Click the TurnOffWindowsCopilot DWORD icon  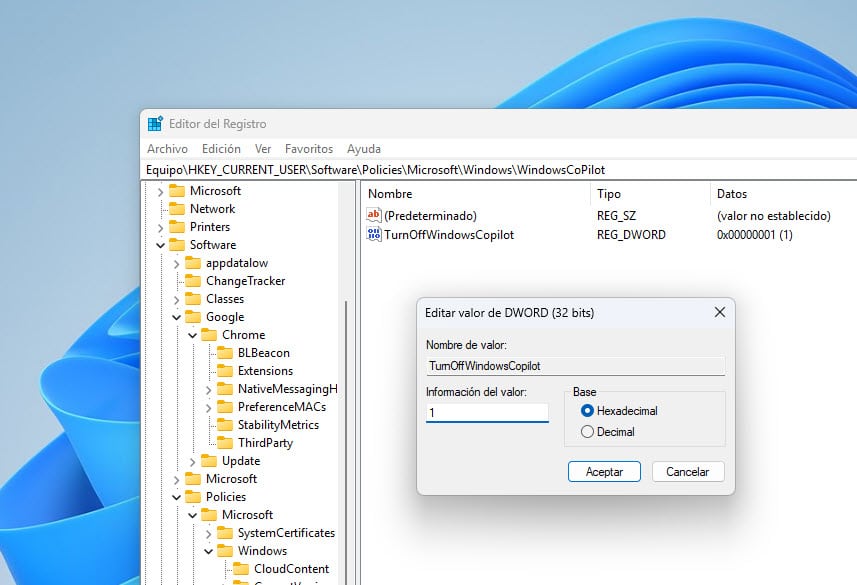pos(374,235)
